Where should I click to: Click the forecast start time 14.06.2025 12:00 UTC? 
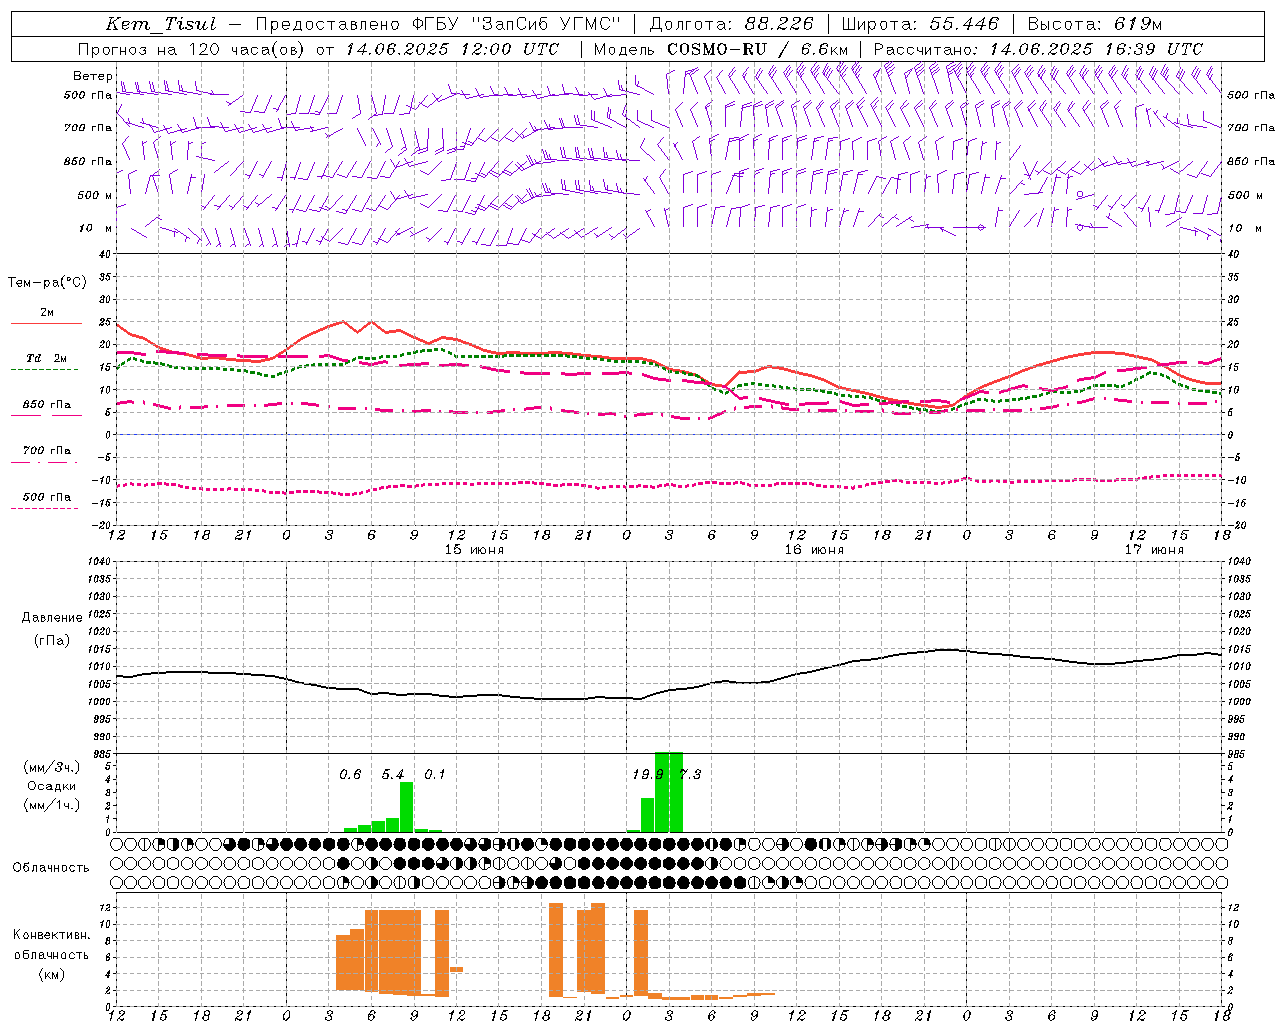point(452,49)
